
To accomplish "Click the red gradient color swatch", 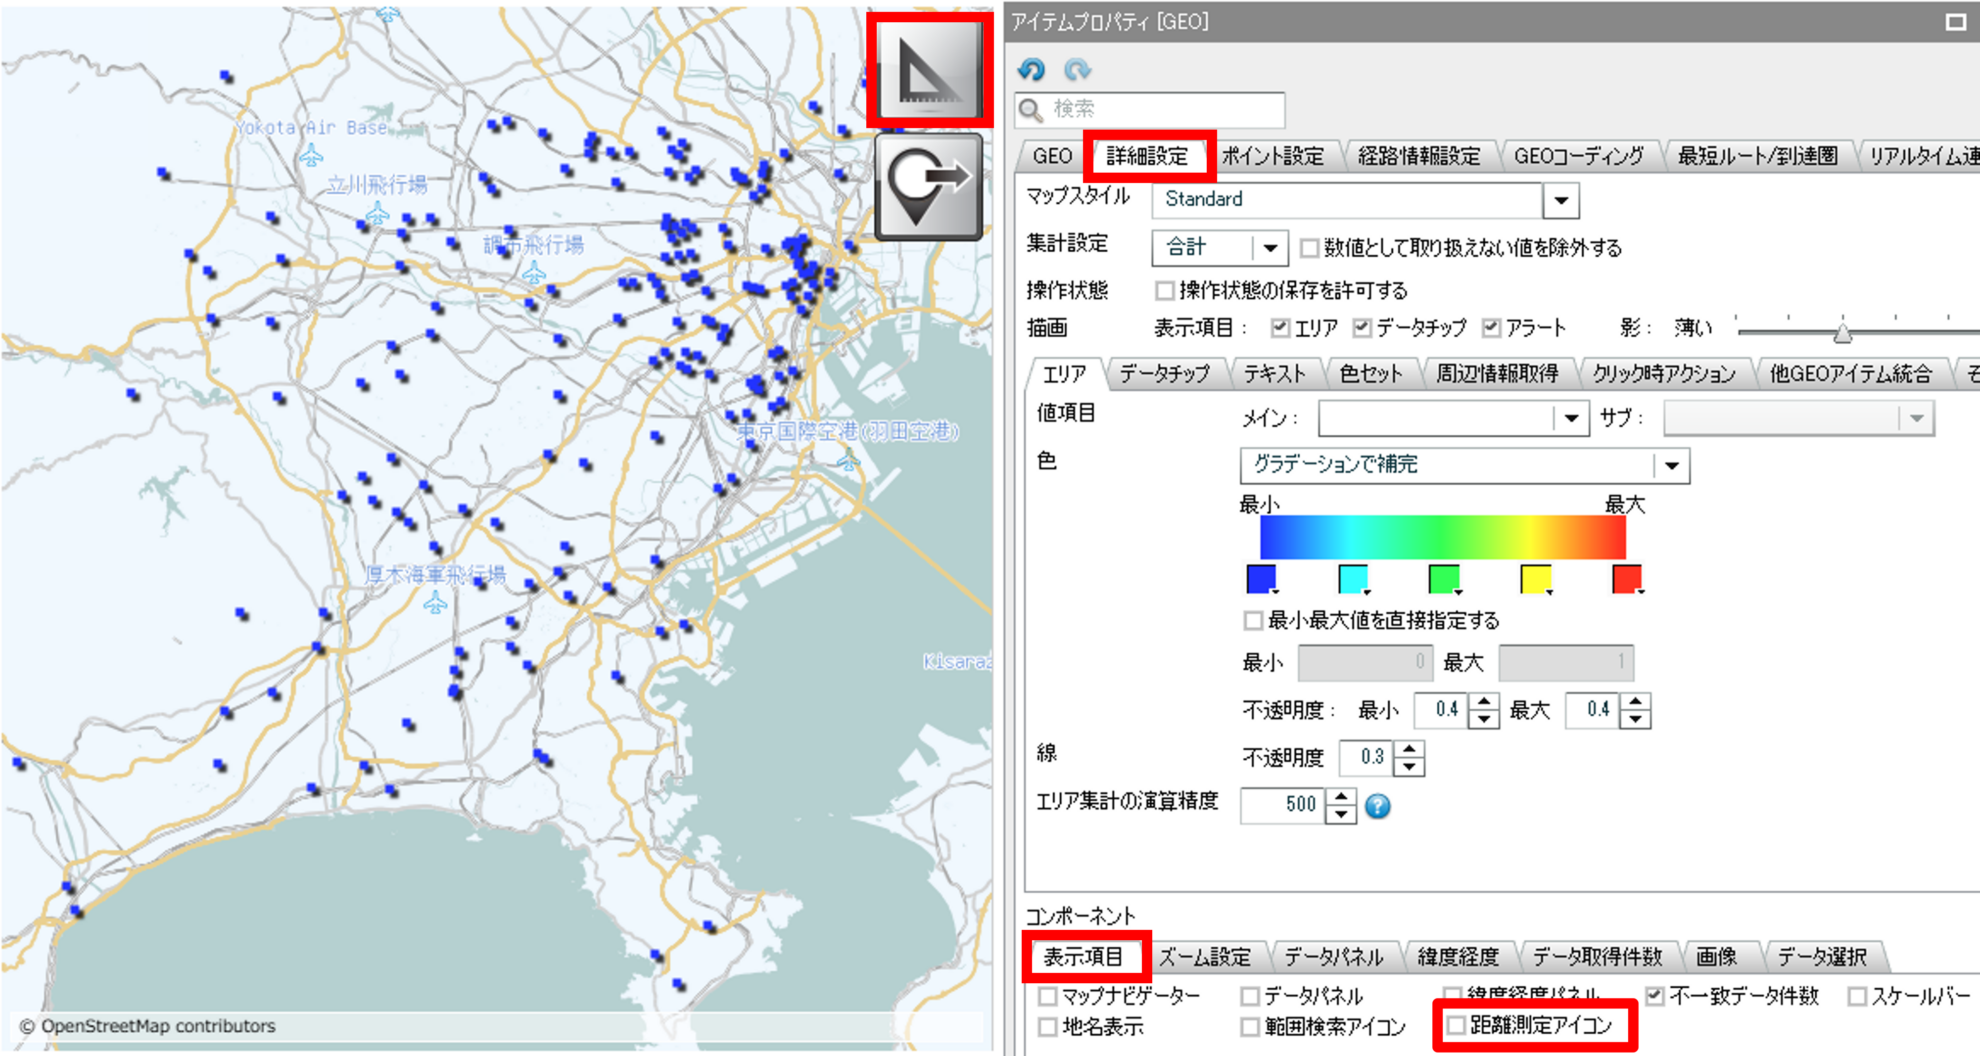I will 1627,579.
